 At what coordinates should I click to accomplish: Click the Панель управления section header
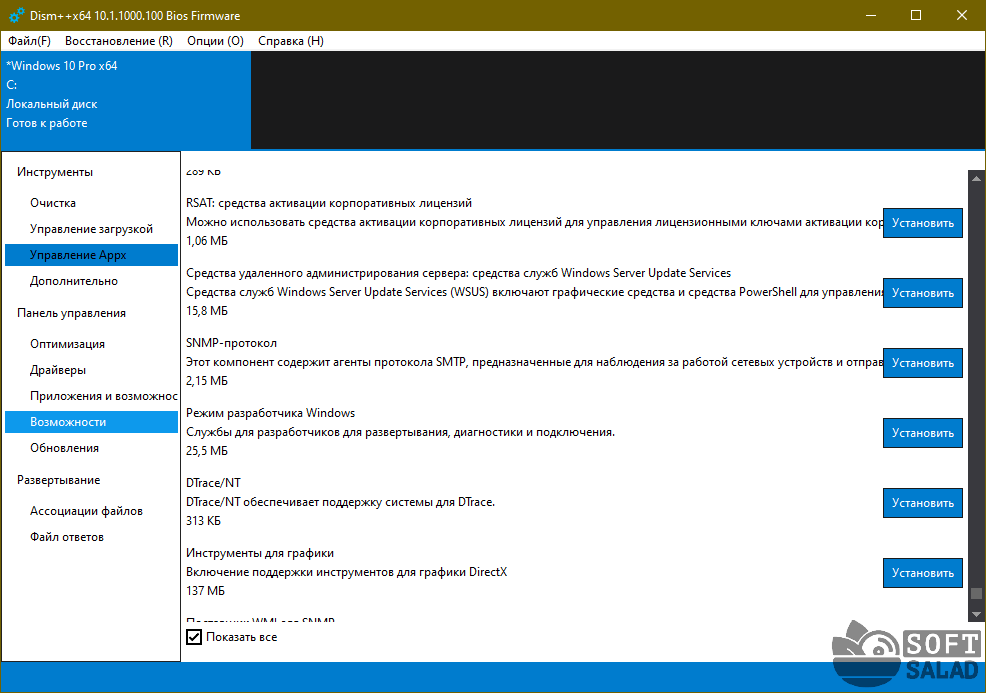tap(71, 313)
